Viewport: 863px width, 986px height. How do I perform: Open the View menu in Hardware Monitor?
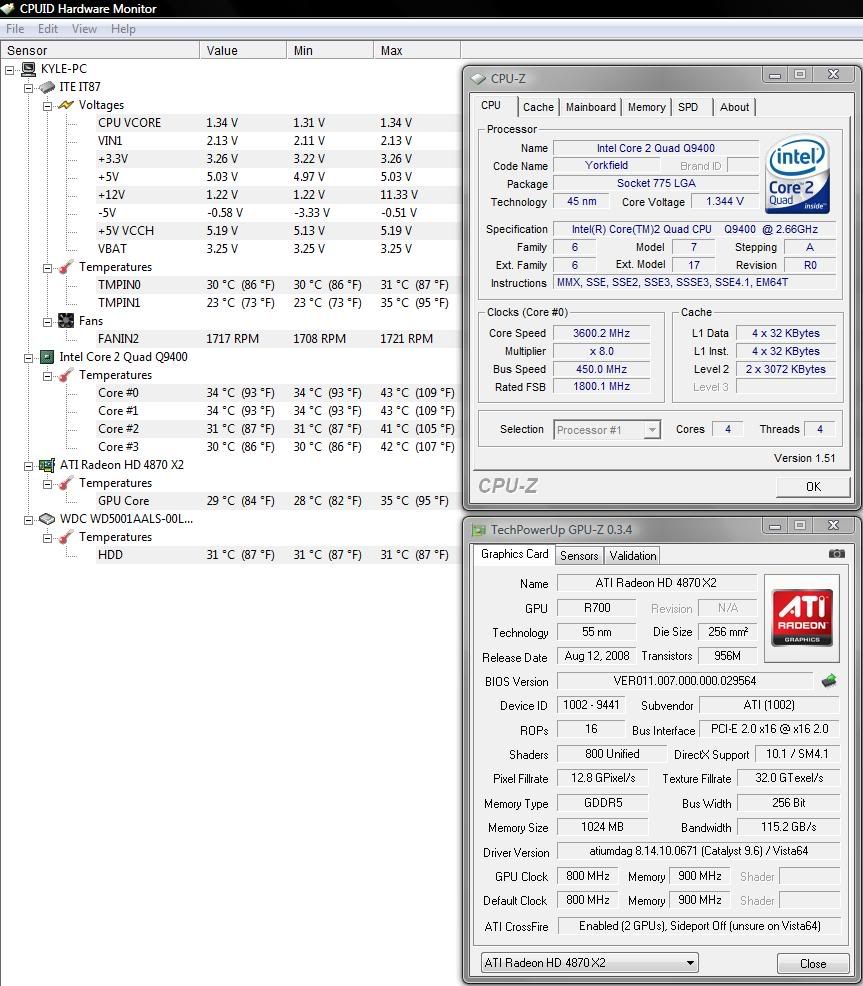(84, 29)
